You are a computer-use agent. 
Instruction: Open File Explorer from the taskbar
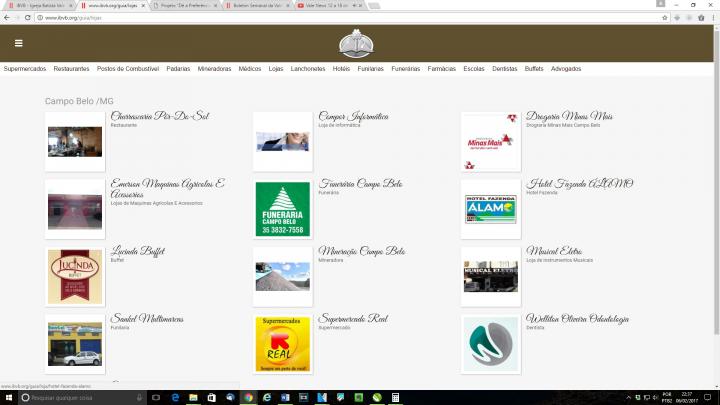click(193, 398)
